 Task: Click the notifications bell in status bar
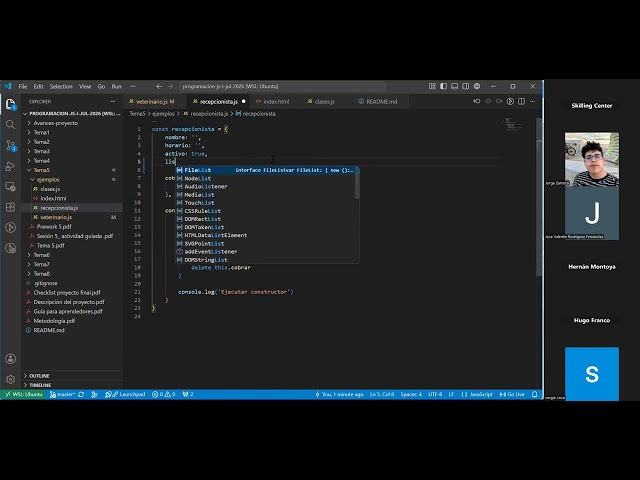(x=534, y=394)
